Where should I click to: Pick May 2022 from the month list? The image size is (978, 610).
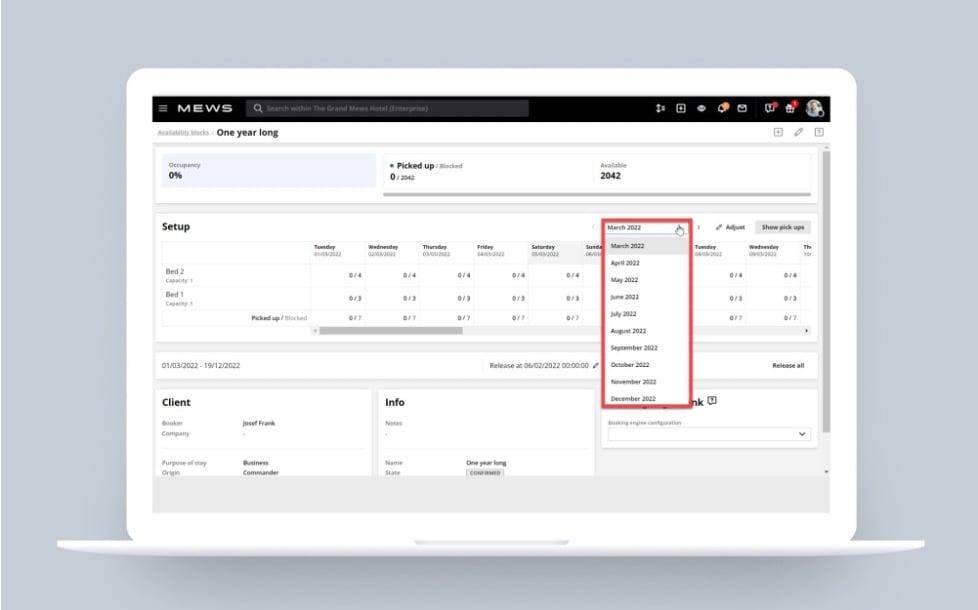624,280
